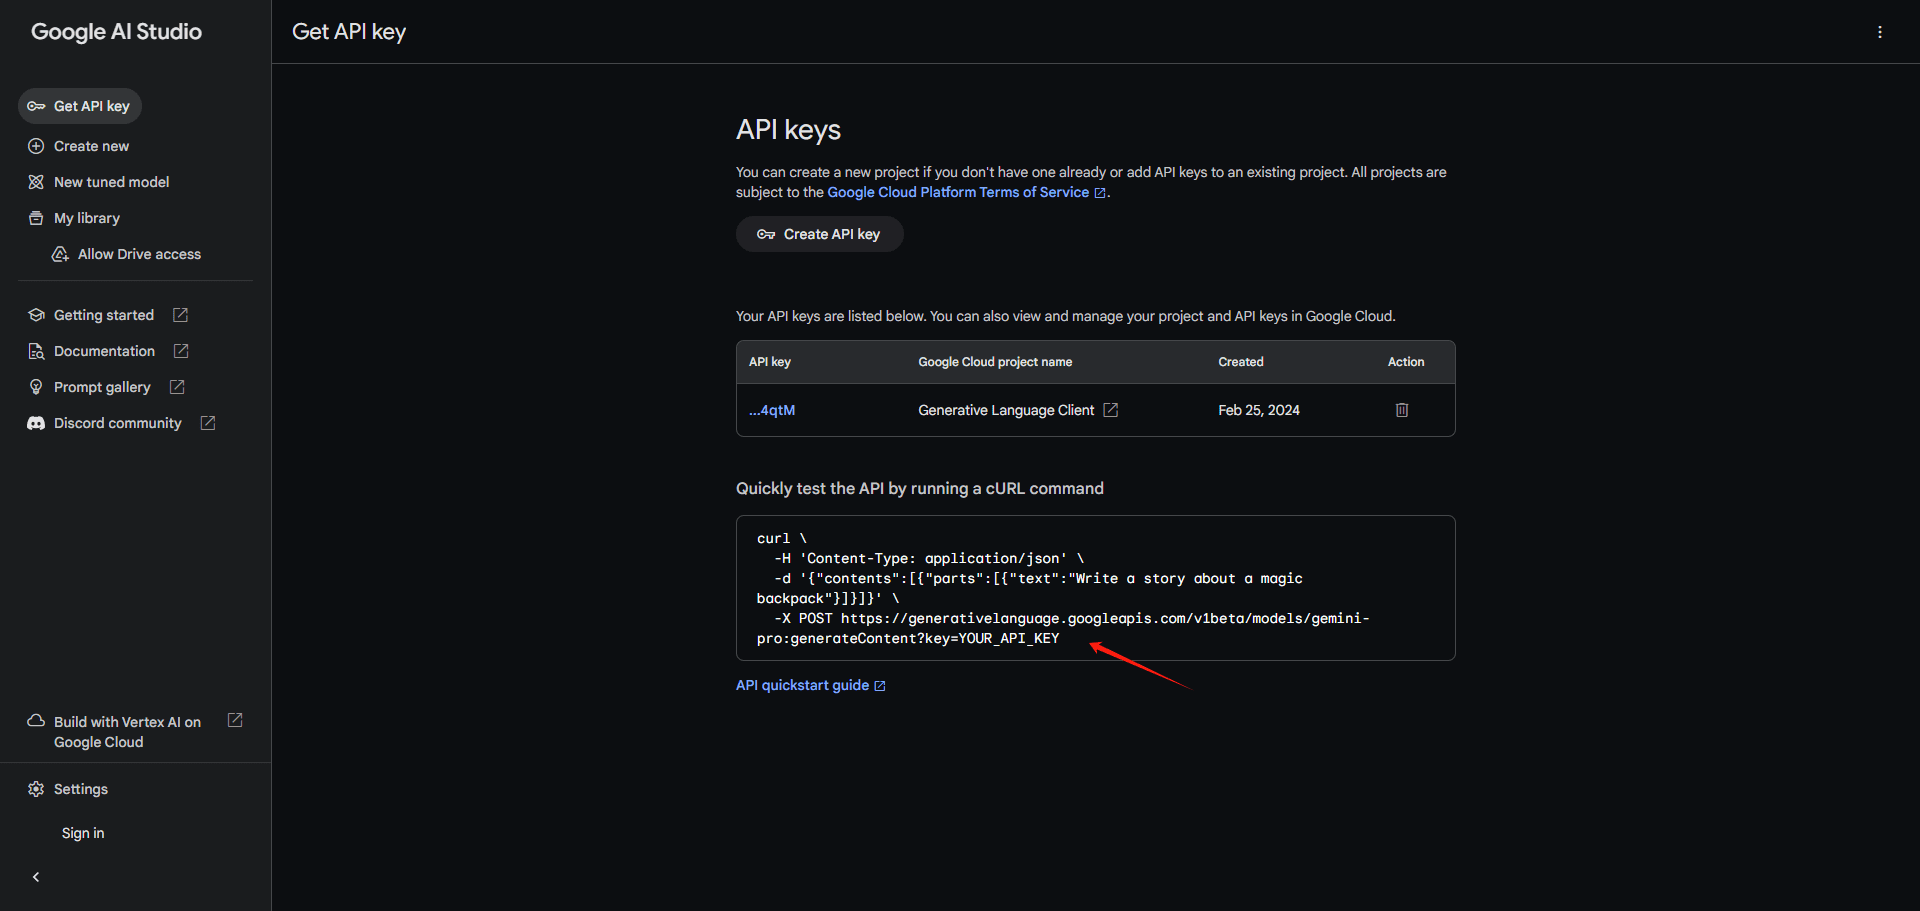Open Documentation external link icon

181,351
